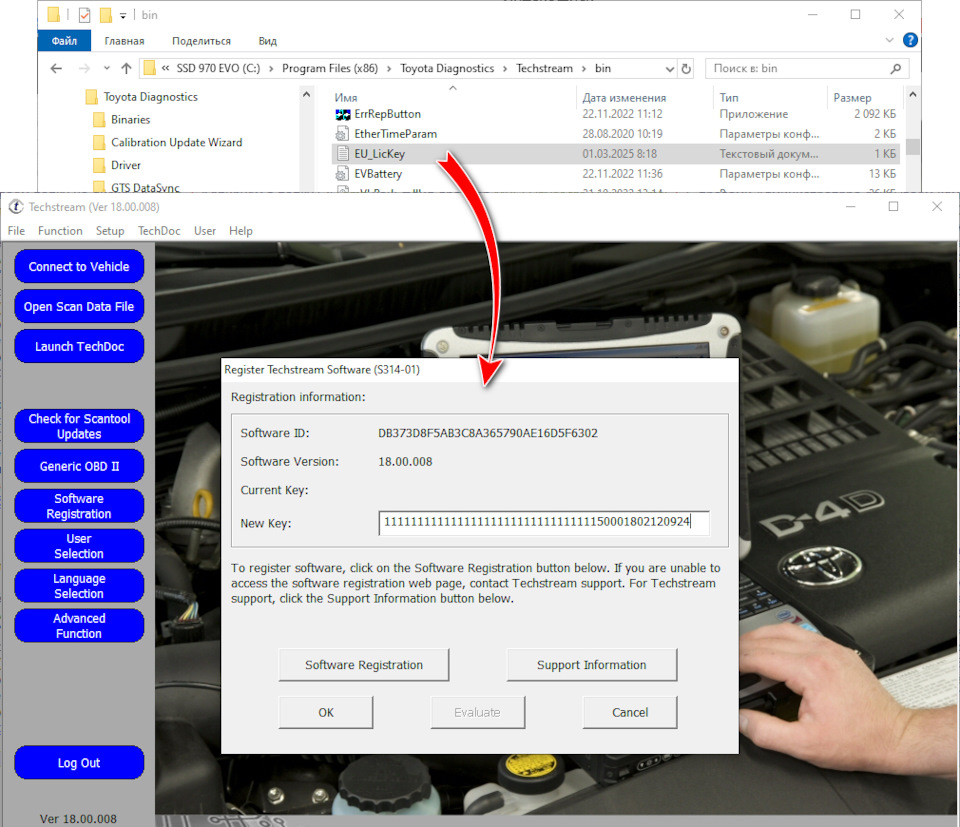This screenshot has width=960, height=827.
Task: Open Explorer Файл ribbon tab
Action: 64,41
